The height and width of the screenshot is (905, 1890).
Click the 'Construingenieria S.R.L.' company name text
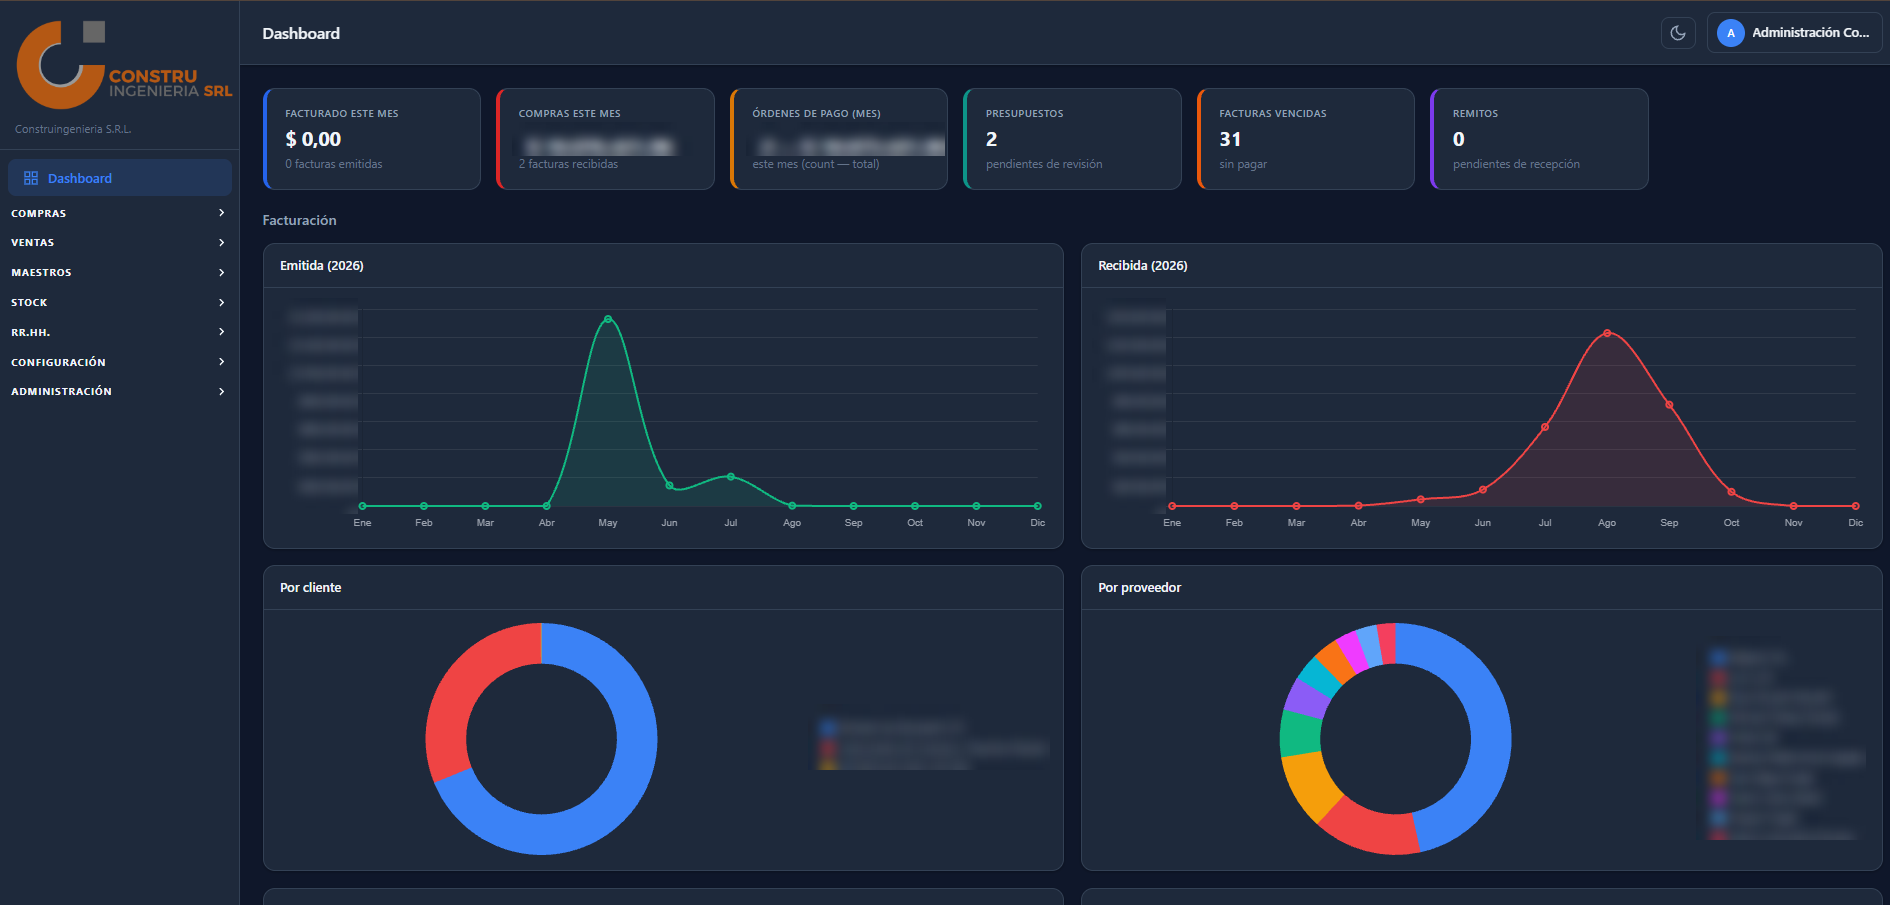(73, 129)
